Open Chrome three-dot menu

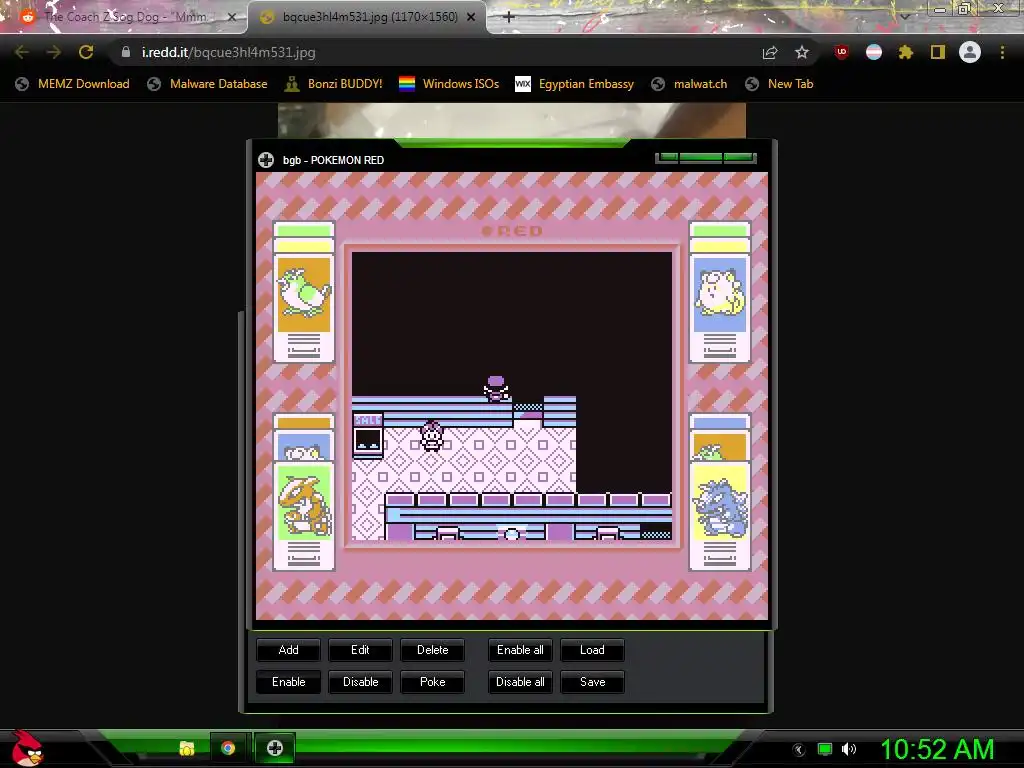click(1002, 52)
